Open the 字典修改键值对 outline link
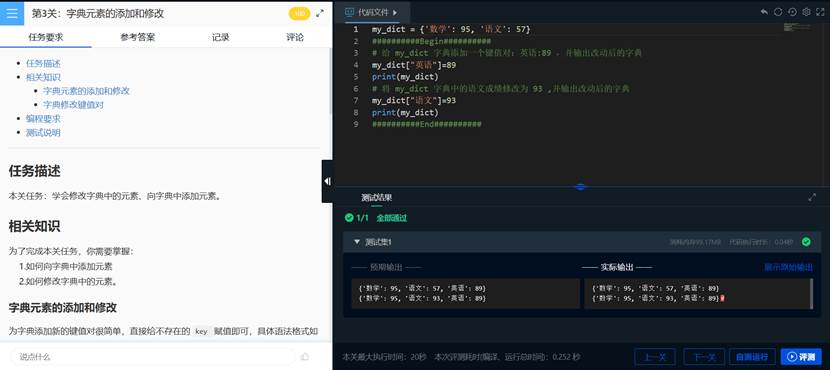Screen dimensions: 830x370 [73, 105]
